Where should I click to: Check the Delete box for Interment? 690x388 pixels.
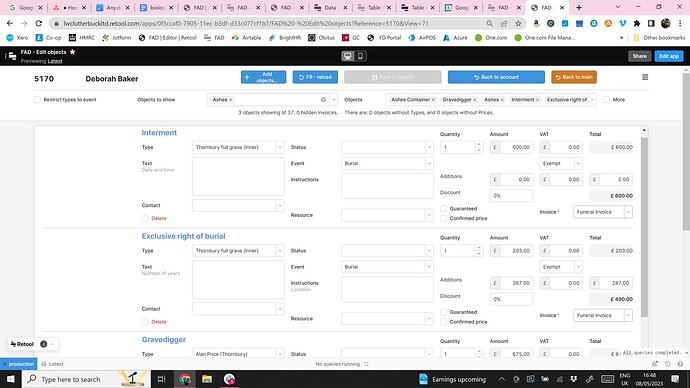(x=145, y=218)
